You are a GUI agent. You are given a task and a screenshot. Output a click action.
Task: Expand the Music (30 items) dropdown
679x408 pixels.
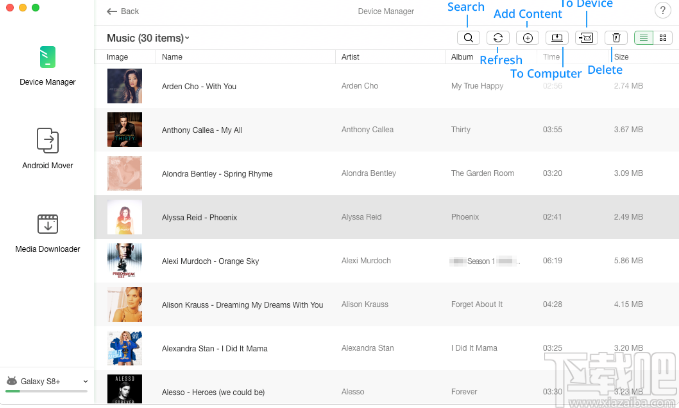coord(148,38)
